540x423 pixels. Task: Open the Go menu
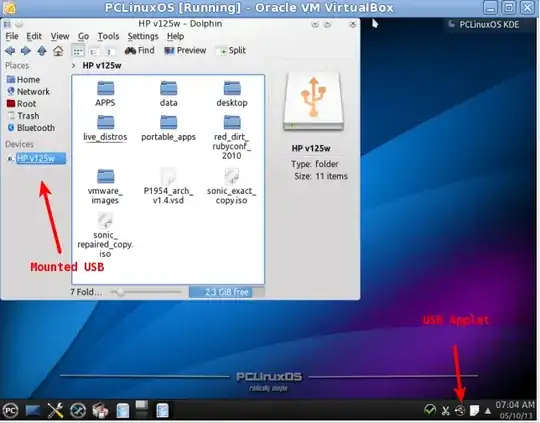[83, 36]
